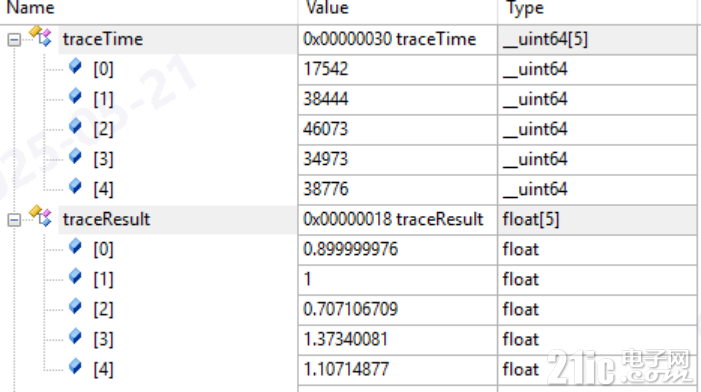Click the blue icon of traceTime [2]
Screen dimensions: 701x392
pos(76,126)
